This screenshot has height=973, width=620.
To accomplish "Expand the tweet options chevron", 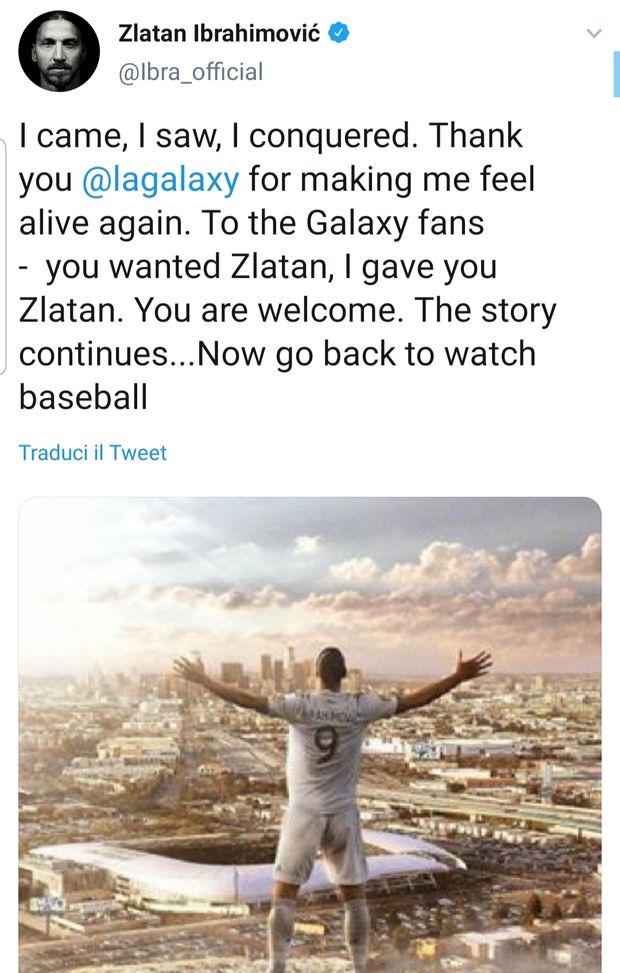I will (594, 34).
